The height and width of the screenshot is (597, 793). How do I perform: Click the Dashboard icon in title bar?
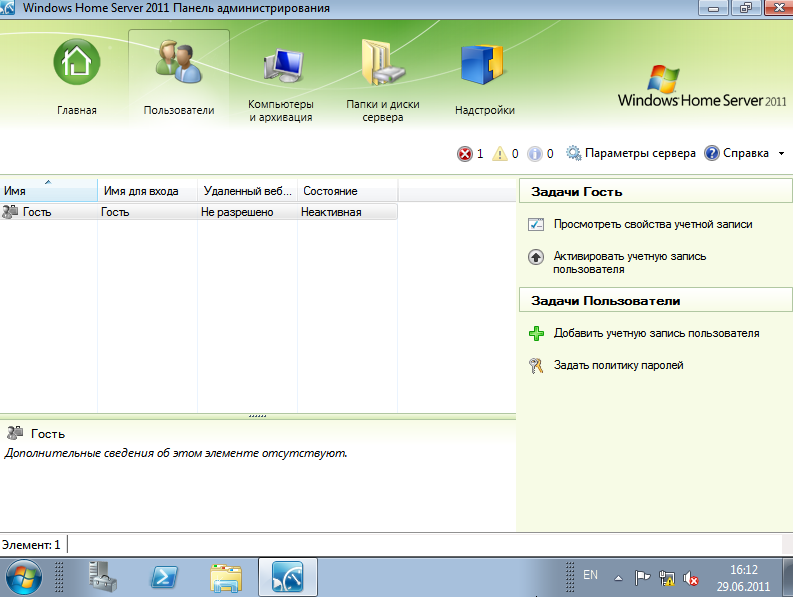pos(7,7)
